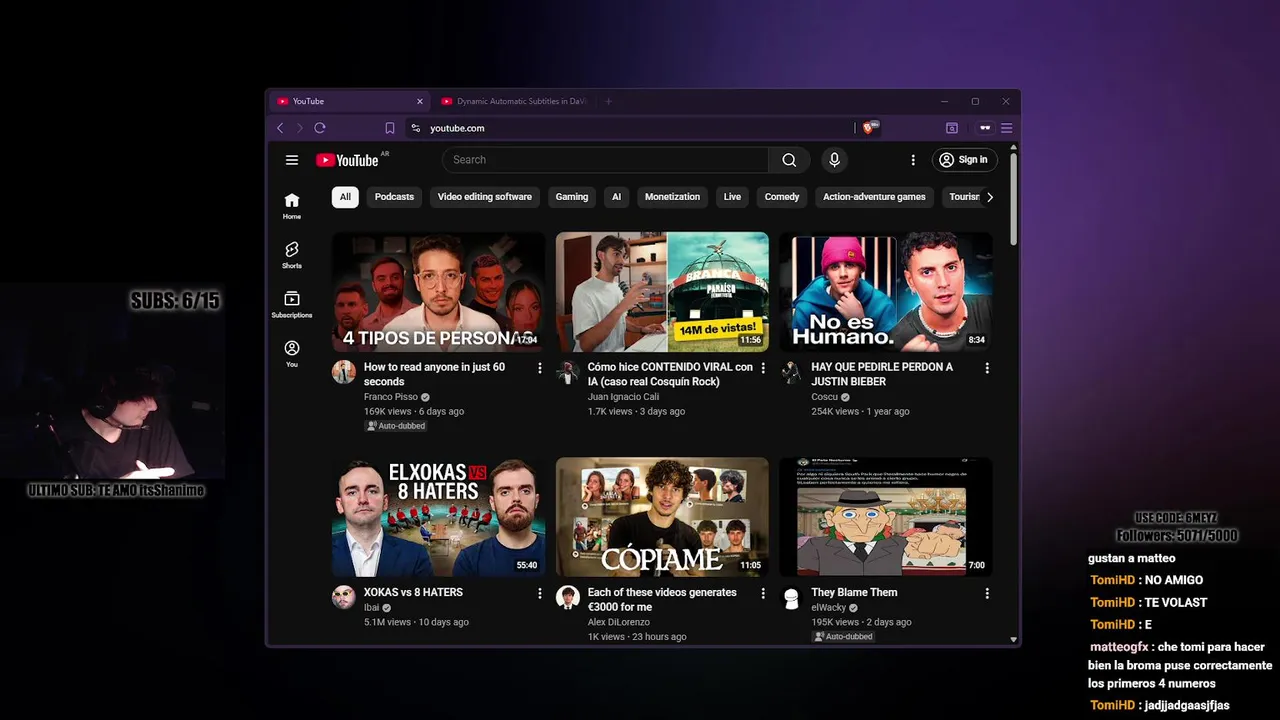
Task: Open Franco Pisso channel avatar
Action: pos(344,372)
